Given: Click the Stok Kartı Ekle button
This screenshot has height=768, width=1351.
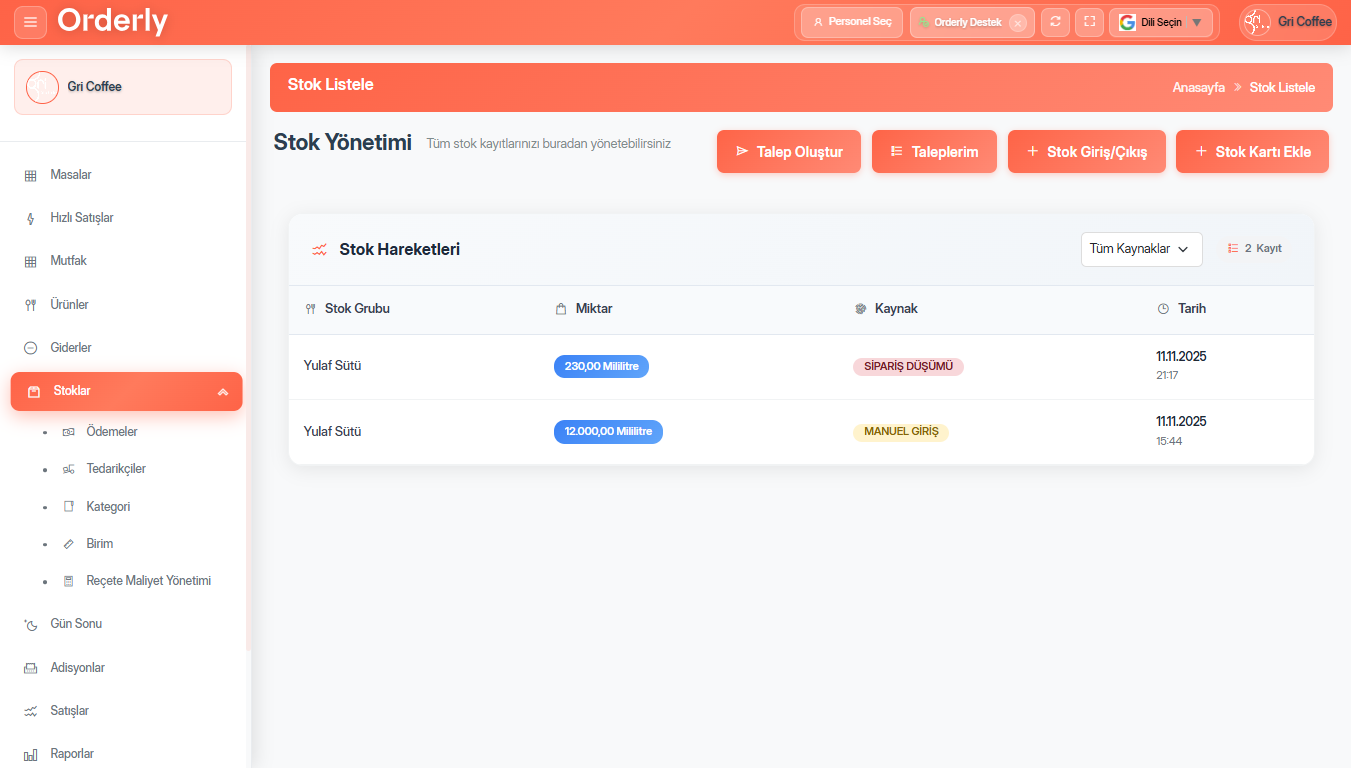Looking at the screenshot, I should [1252, 152].
